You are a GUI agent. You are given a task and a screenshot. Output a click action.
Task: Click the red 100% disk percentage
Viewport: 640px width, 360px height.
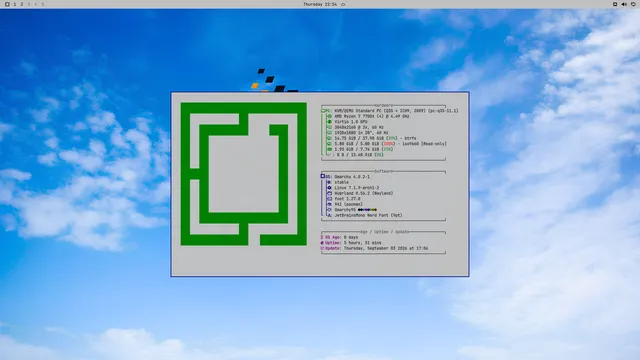click(x=389, y=144)
